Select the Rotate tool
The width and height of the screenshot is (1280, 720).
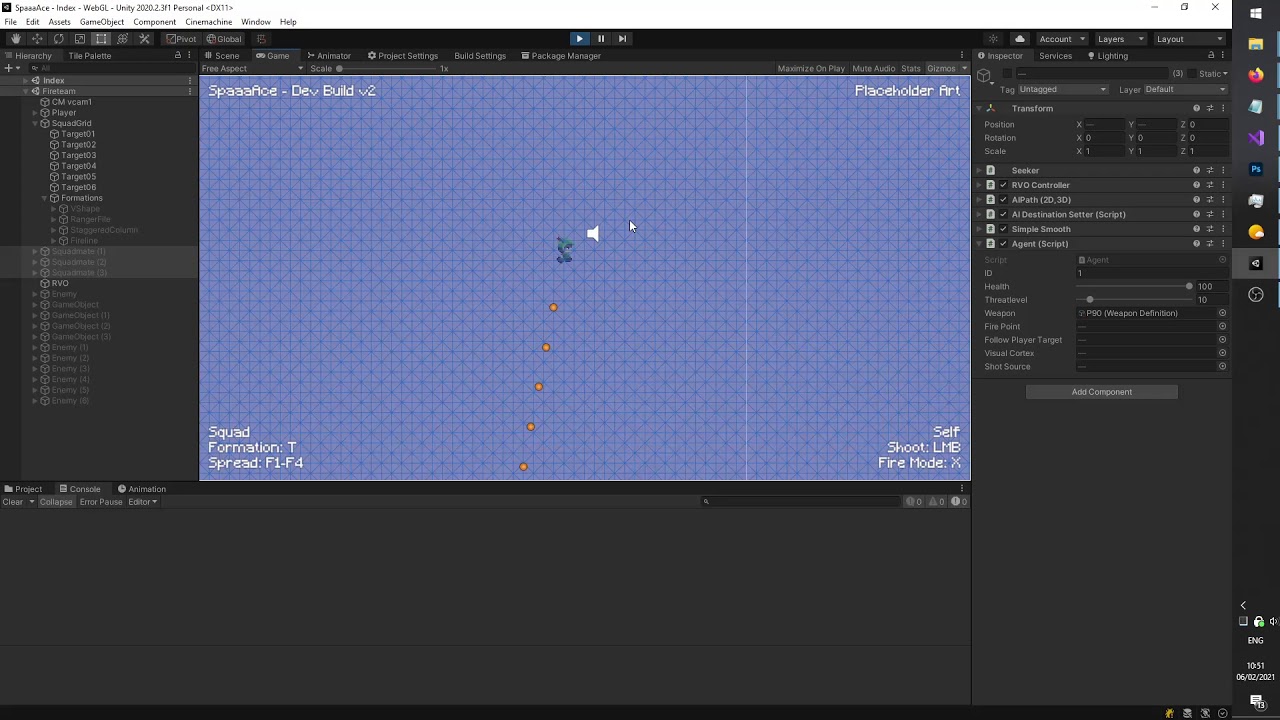(x=58, y=39)
